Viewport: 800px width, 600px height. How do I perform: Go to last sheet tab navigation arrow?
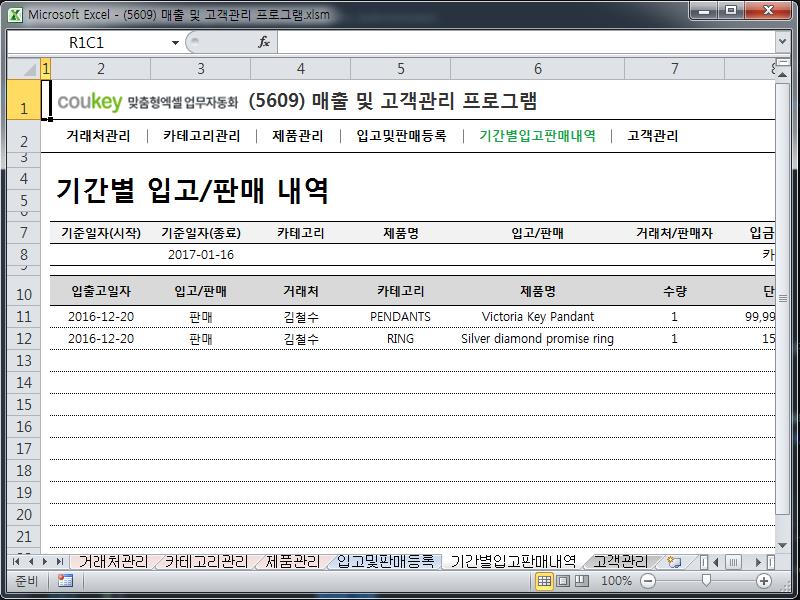(60, 562)
